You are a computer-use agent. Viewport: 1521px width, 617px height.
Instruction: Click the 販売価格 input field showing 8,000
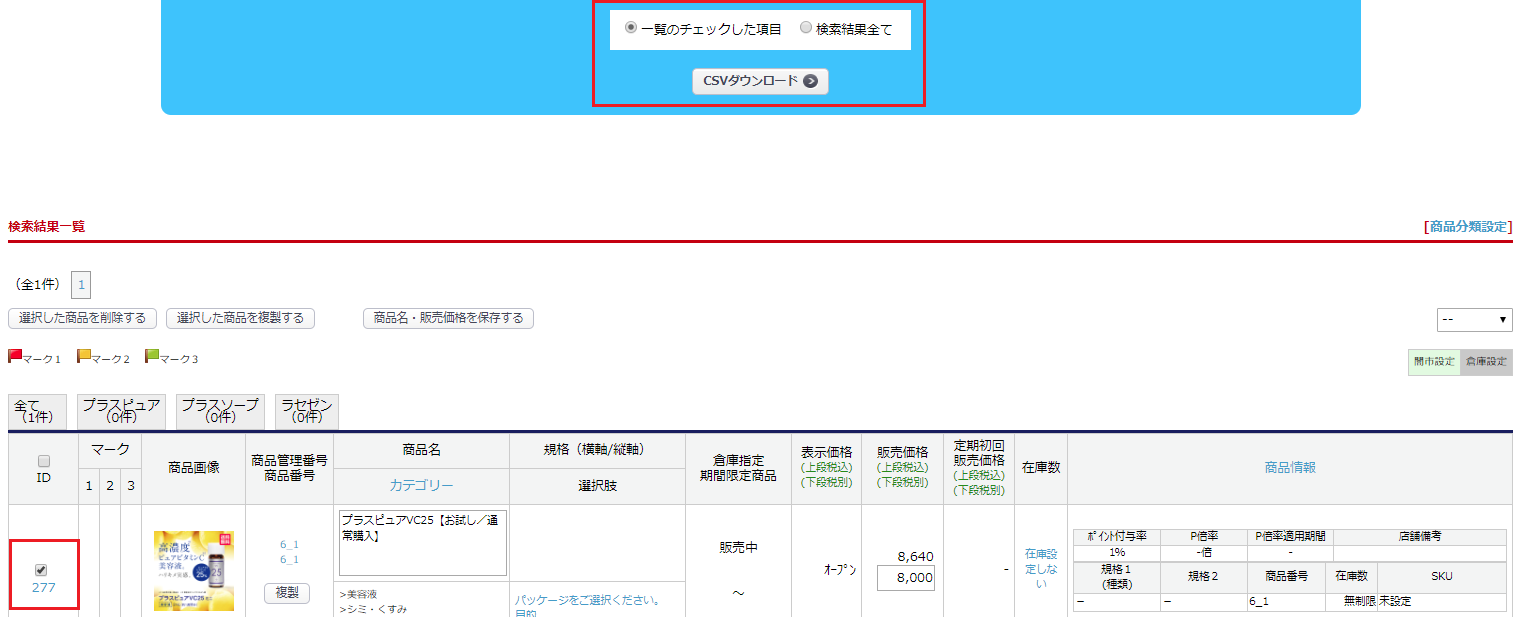tap(906, 578)
